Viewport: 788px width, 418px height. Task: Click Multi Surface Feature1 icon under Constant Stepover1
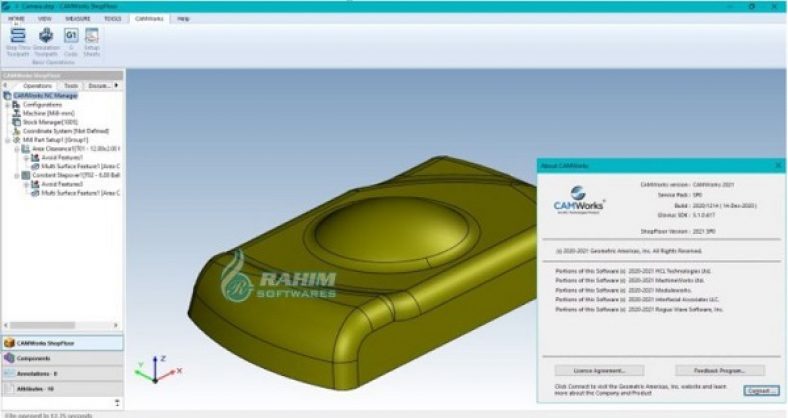click(35, 193)
